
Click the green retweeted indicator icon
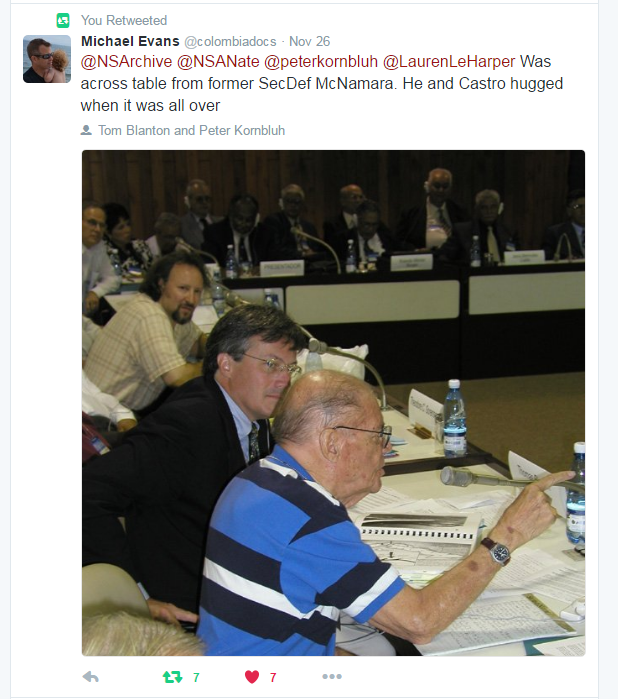63,21
